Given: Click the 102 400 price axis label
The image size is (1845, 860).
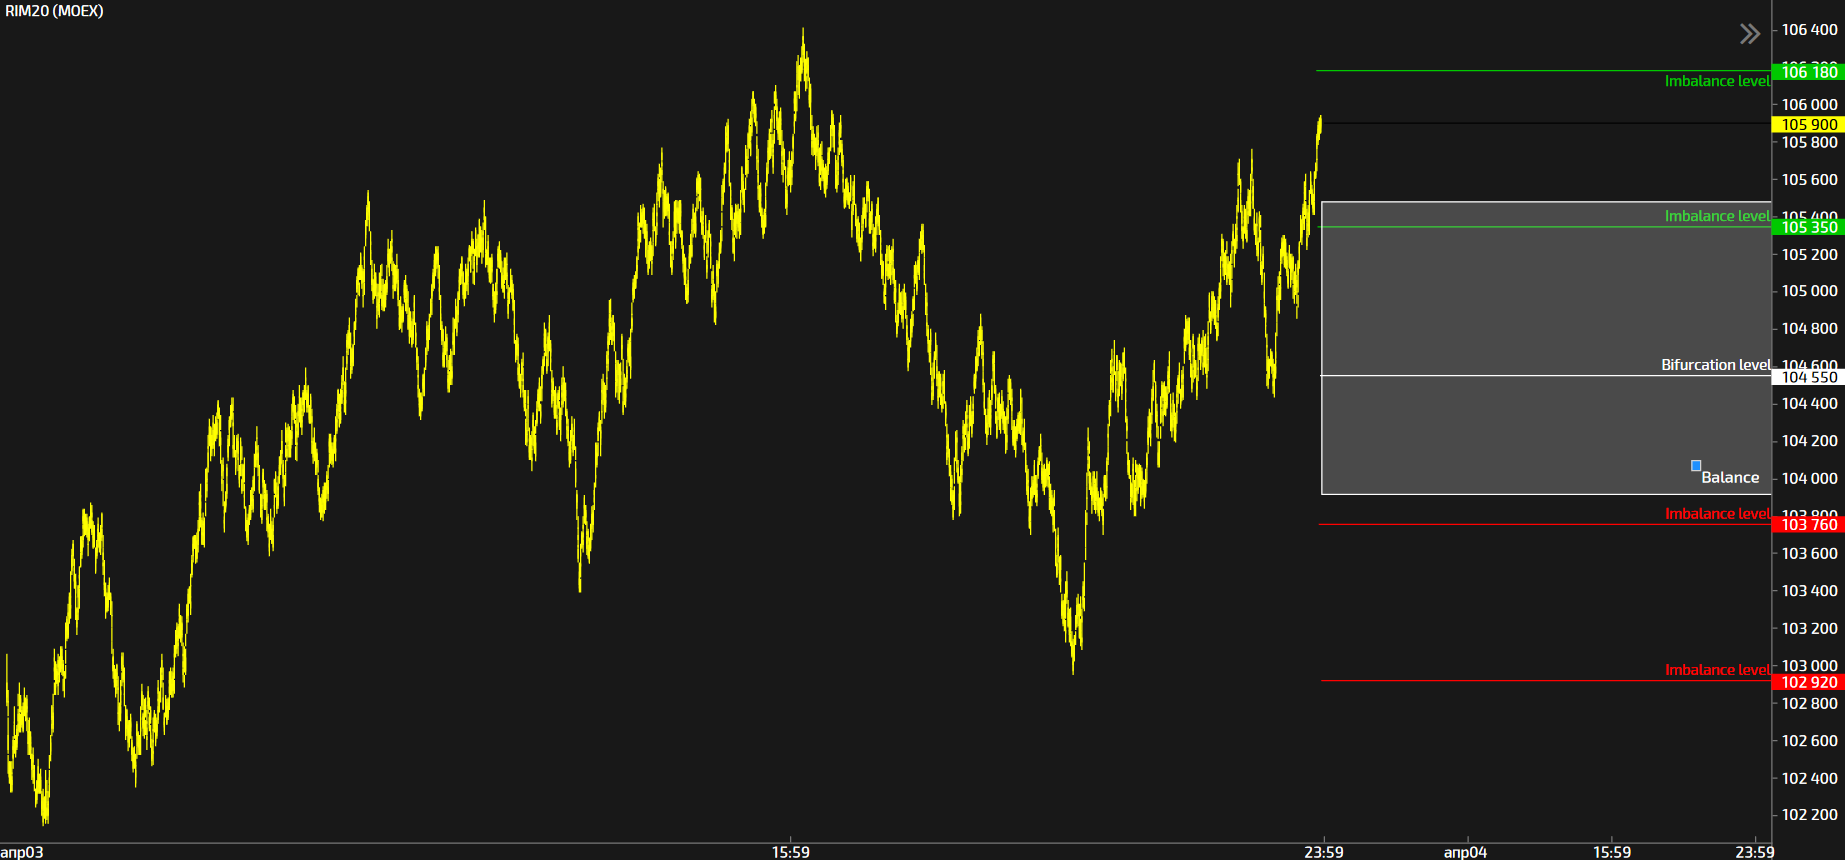Looking at the screenshot, I should coord(1810,778).
